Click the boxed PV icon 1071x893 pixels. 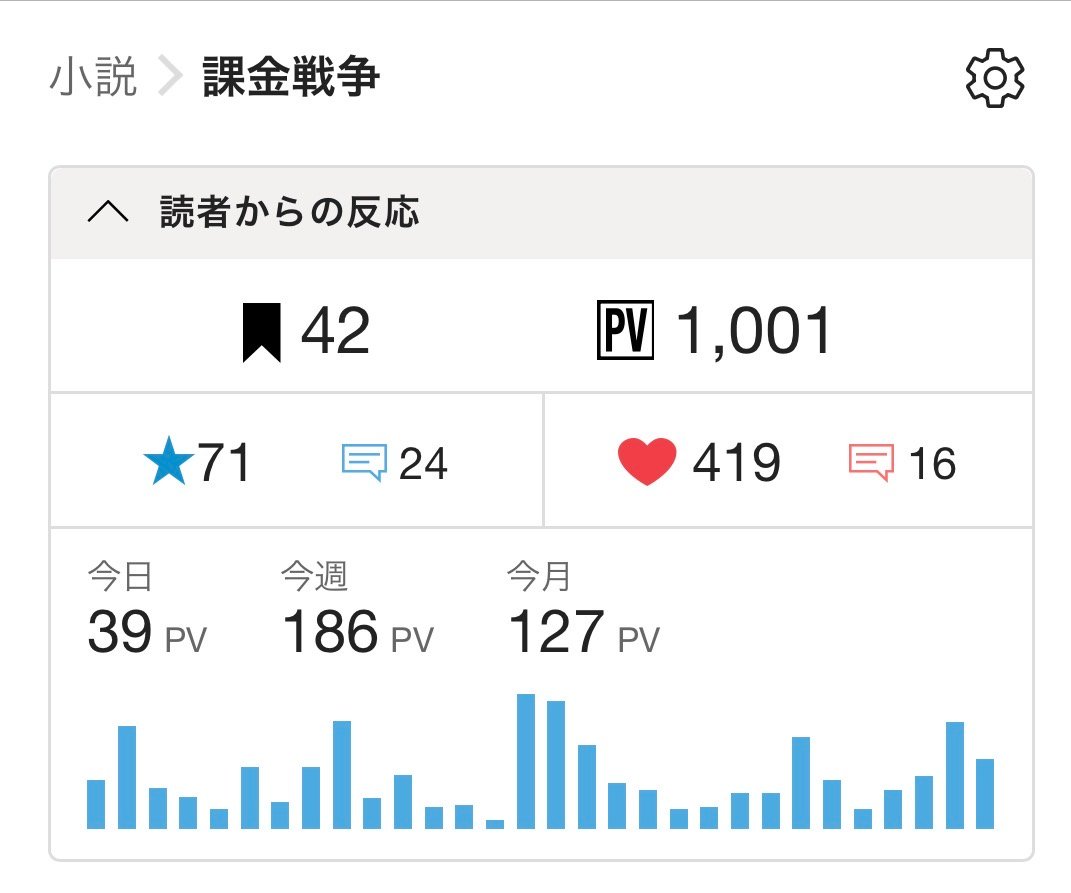click(x=624, y=333)
